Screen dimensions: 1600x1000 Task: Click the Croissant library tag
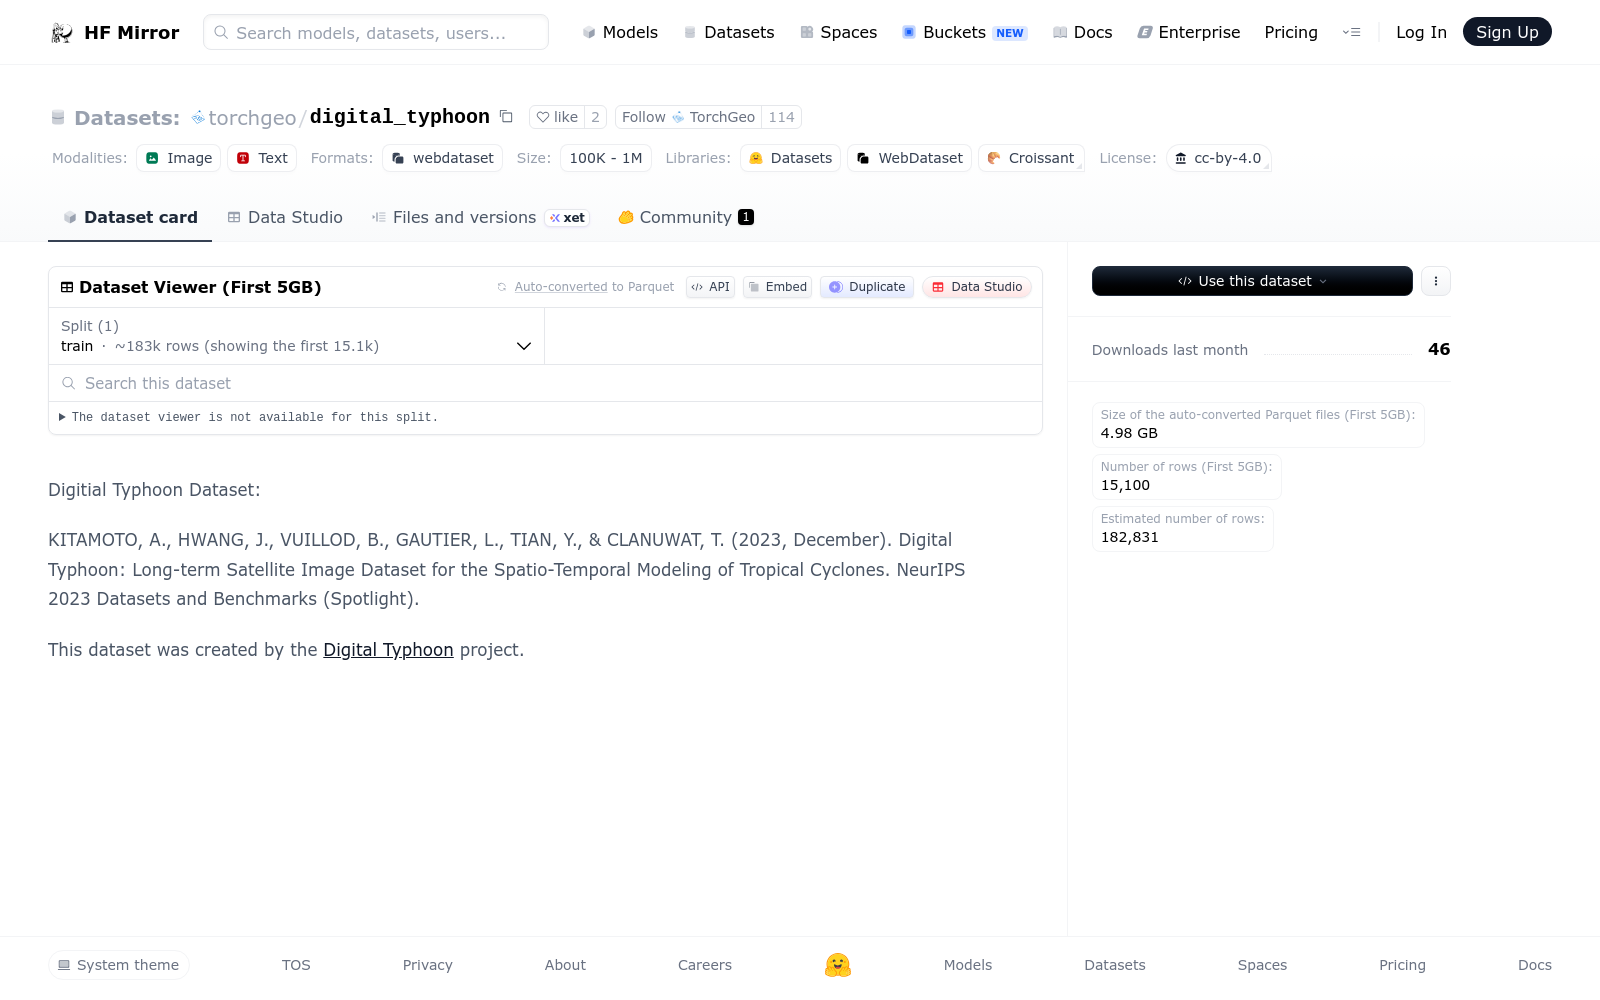coord(1031,158)
